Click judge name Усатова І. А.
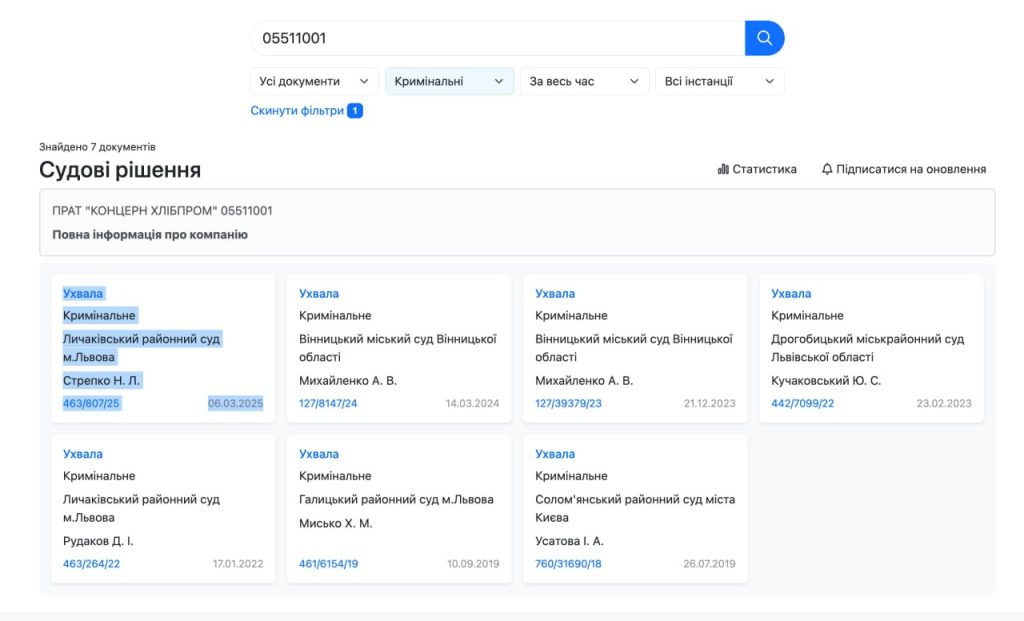This screenshot has width=1024, height=621. pos(569,541)
